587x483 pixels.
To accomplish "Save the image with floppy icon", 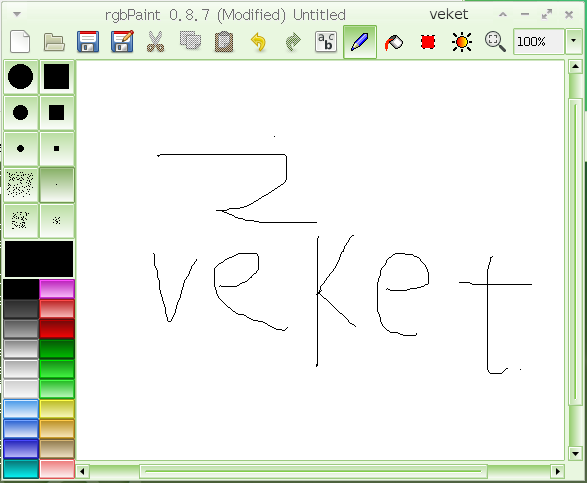I will (88, 42).
